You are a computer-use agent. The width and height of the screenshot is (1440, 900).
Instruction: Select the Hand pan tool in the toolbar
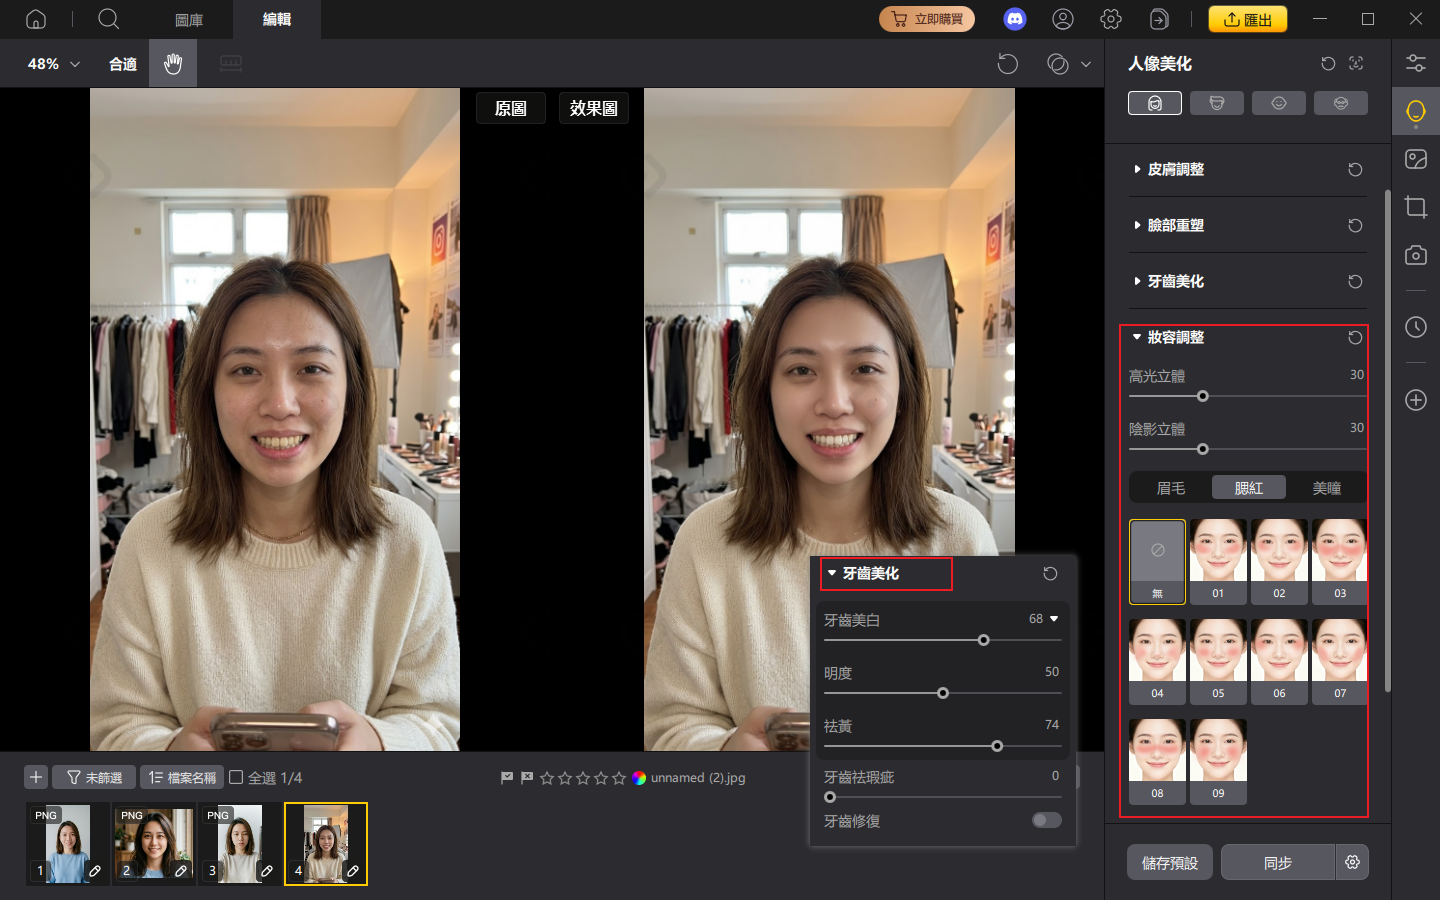tap(172, 63)
